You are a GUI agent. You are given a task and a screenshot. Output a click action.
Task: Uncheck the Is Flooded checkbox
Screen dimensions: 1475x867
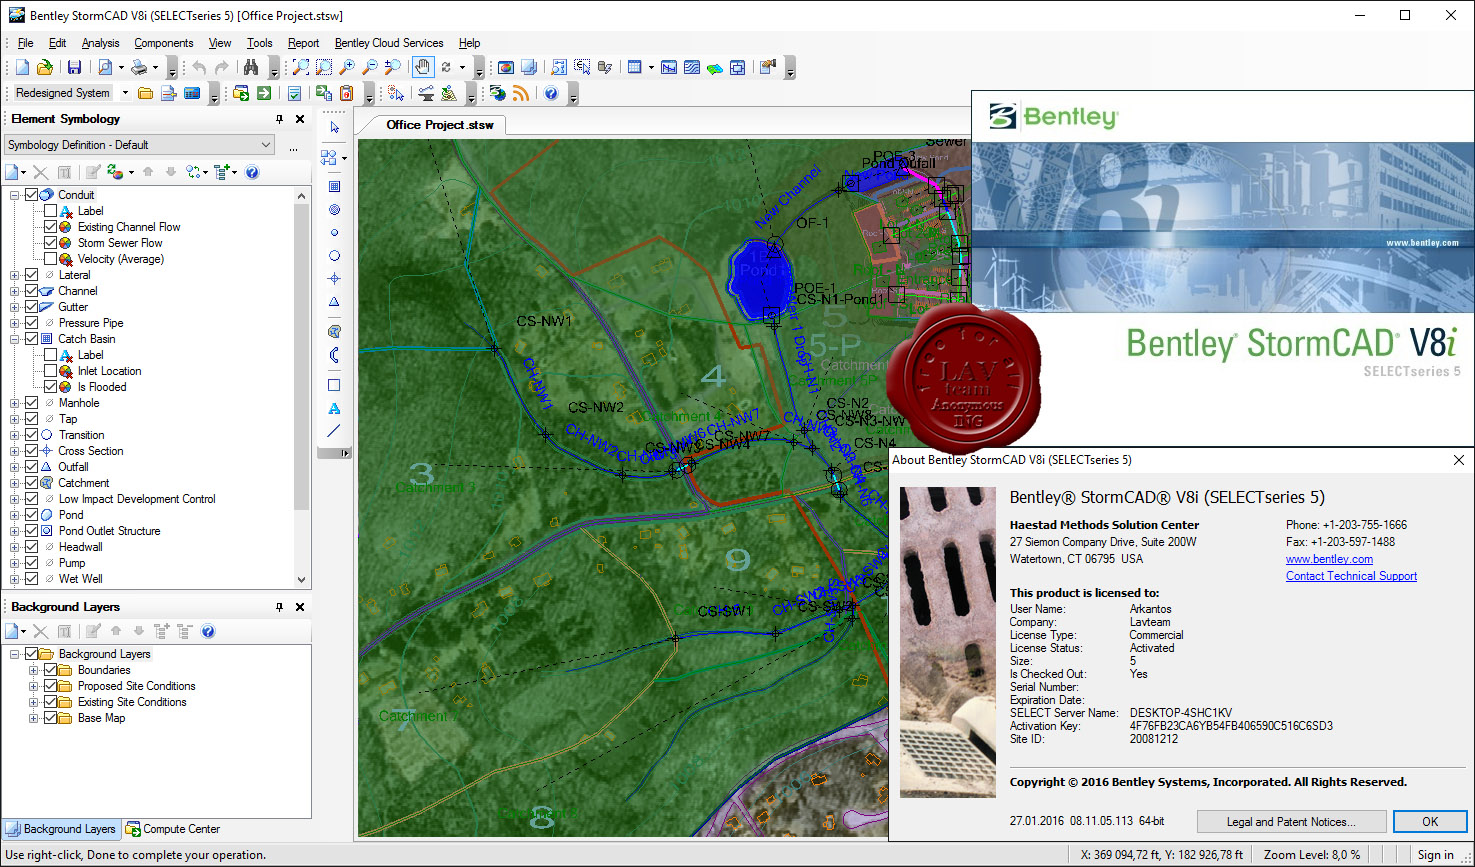[x=50, y=387]
